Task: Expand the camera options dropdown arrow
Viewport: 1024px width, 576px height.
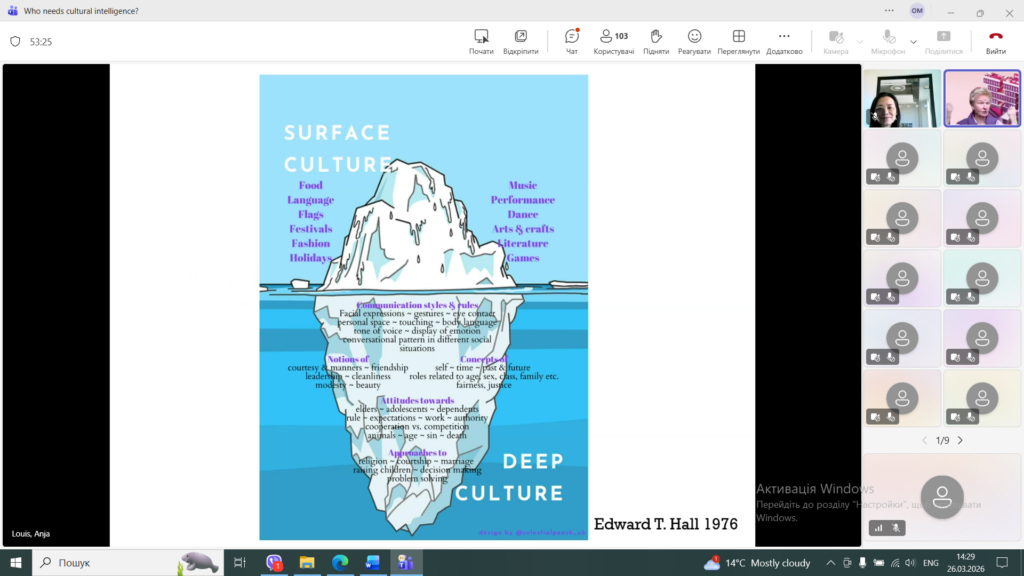Action: [860, 41]
